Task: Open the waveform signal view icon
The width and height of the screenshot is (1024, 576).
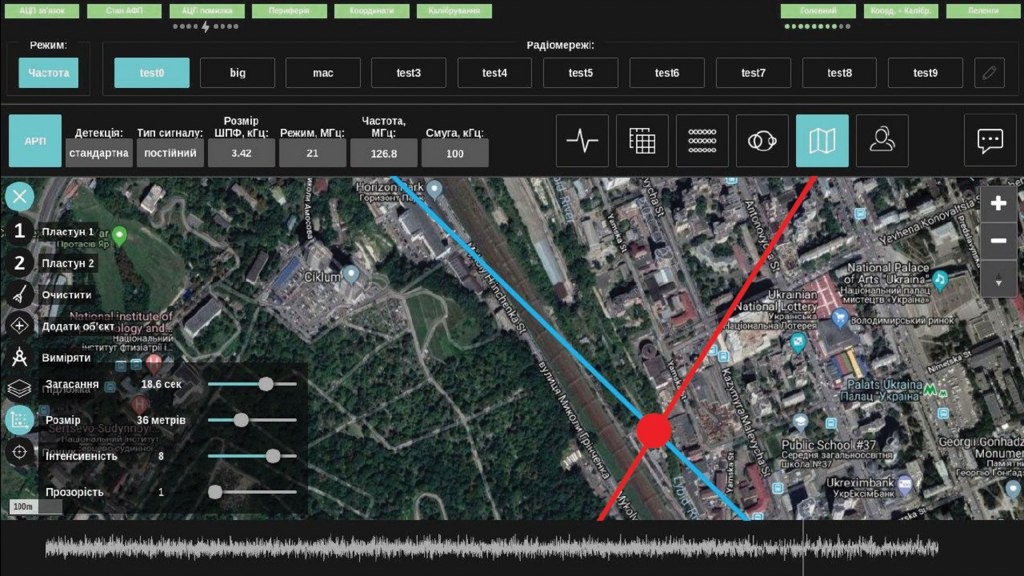Action: [582, 141]
